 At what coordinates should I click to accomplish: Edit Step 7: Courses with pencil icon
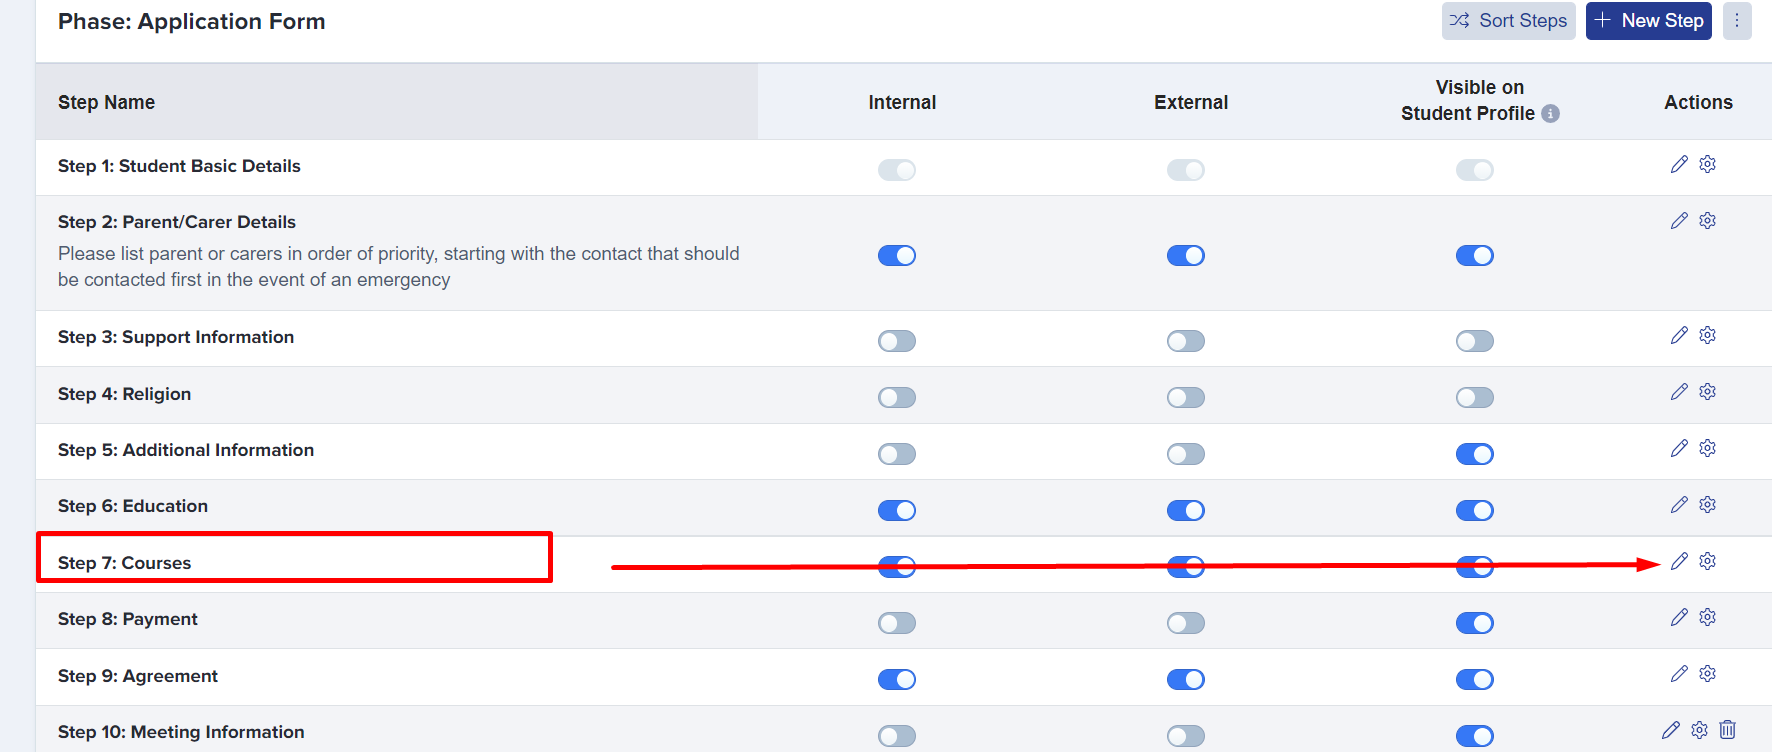click(1679, 561)
